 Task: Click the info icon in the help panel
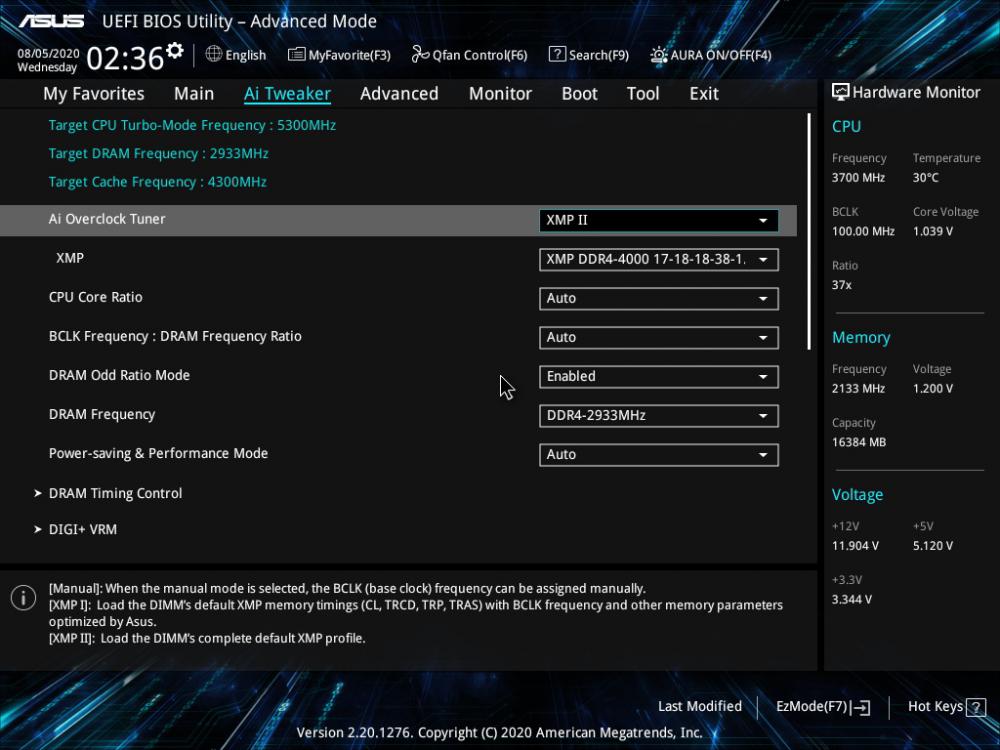24,598
